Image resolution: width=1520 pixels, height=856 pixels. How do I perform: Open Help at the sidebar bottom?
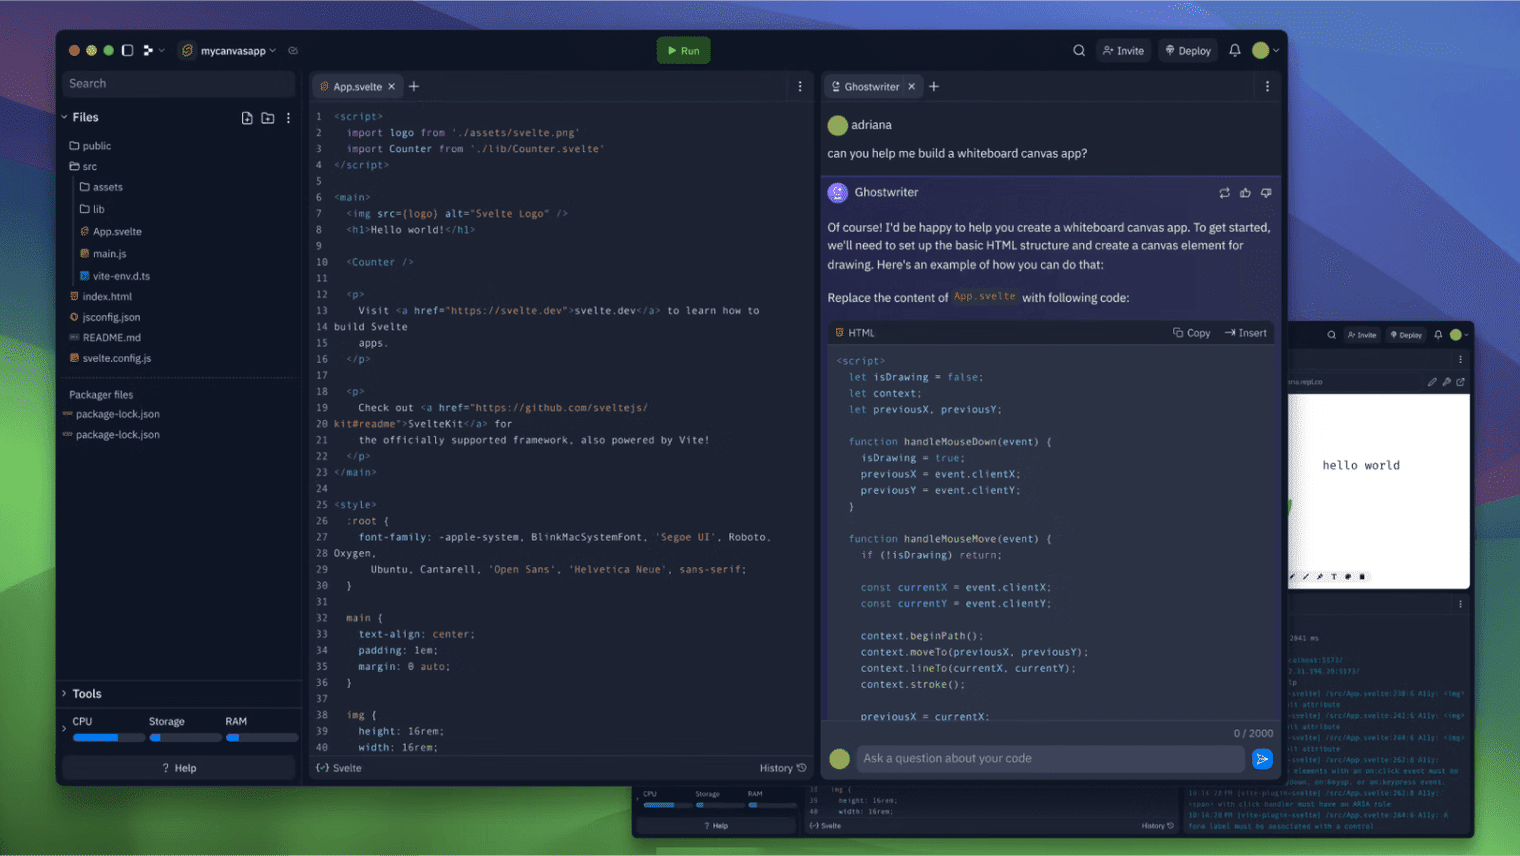(179, 768)
